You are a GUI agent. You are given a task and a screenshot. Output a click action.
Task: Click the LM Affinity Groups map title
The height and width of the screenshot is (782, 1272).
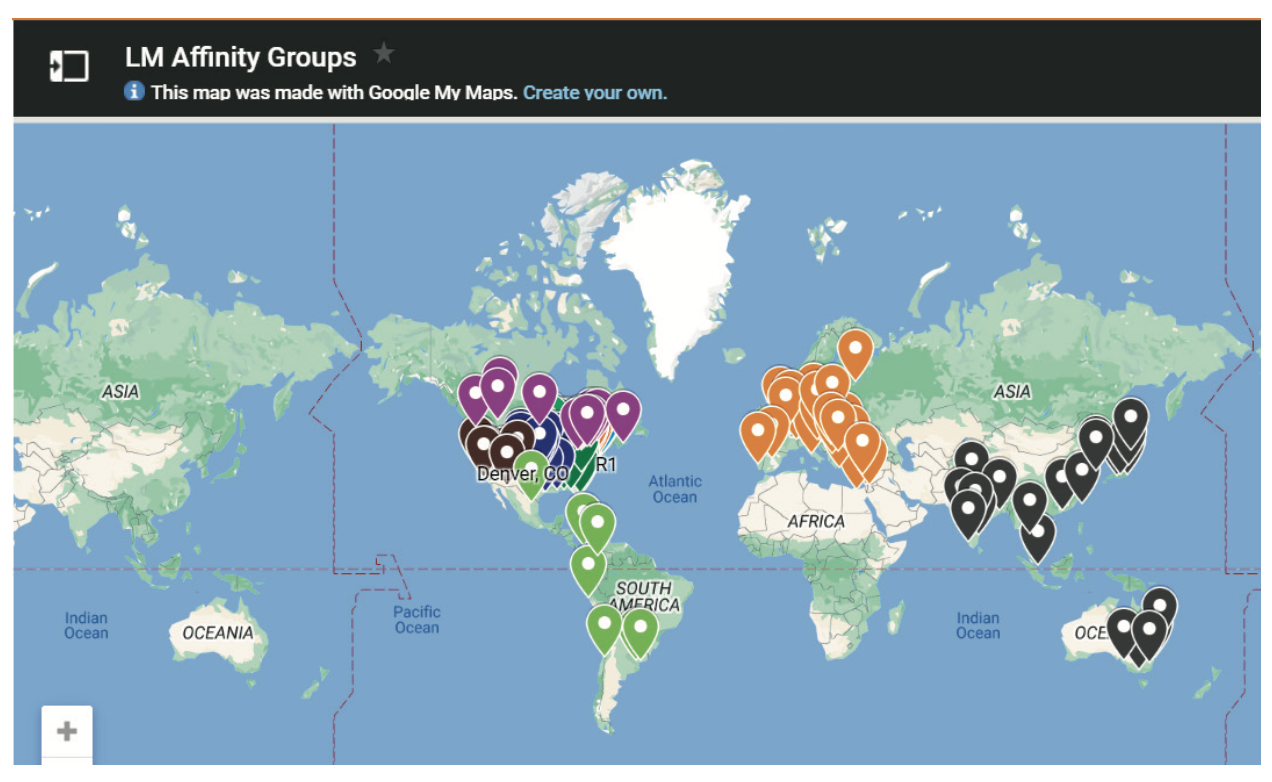[x=240, y=57]
